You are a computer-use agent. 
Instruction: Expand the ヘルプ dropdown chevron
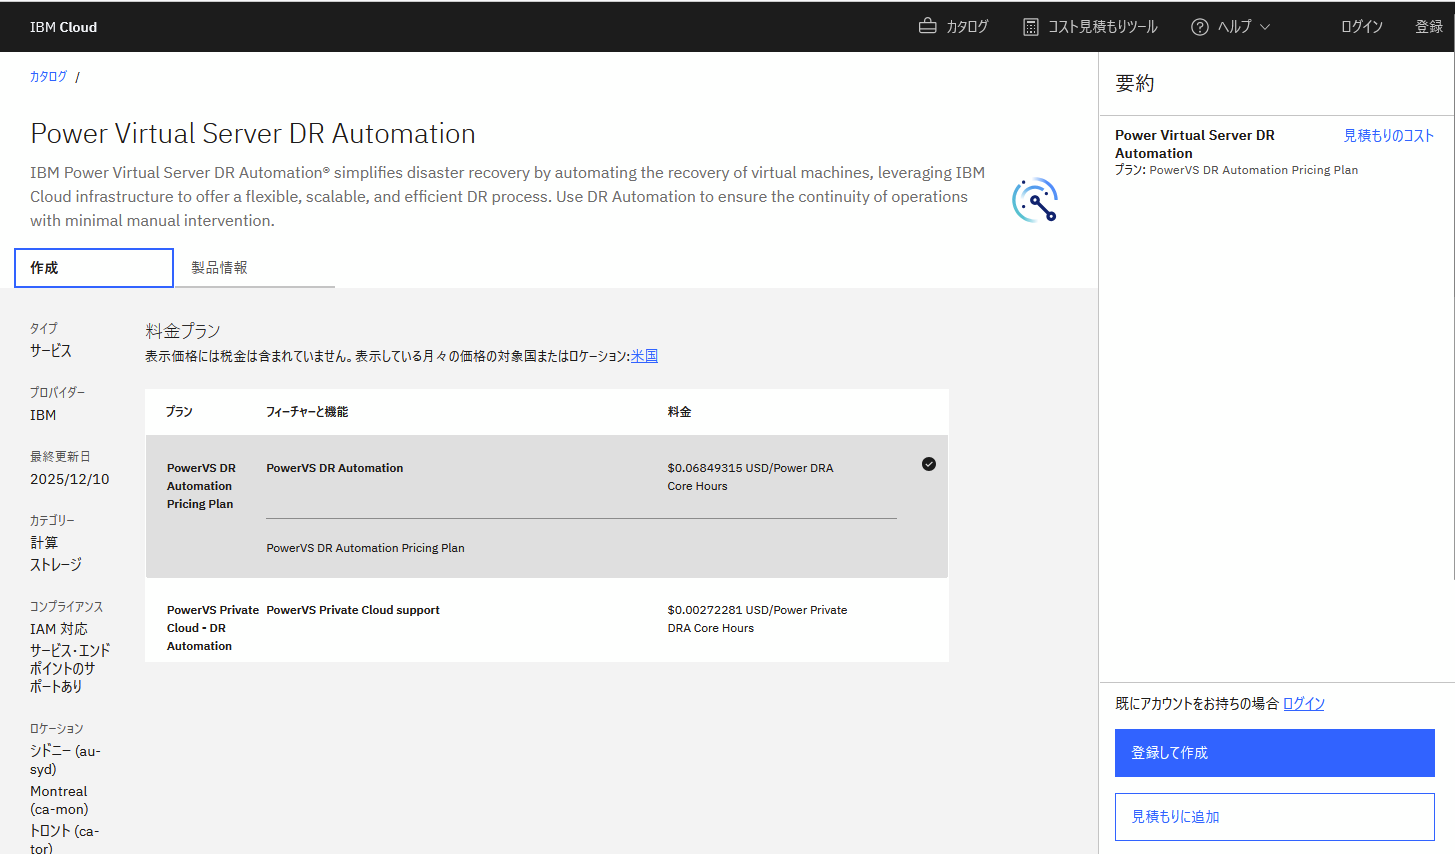coord(1265,27)
